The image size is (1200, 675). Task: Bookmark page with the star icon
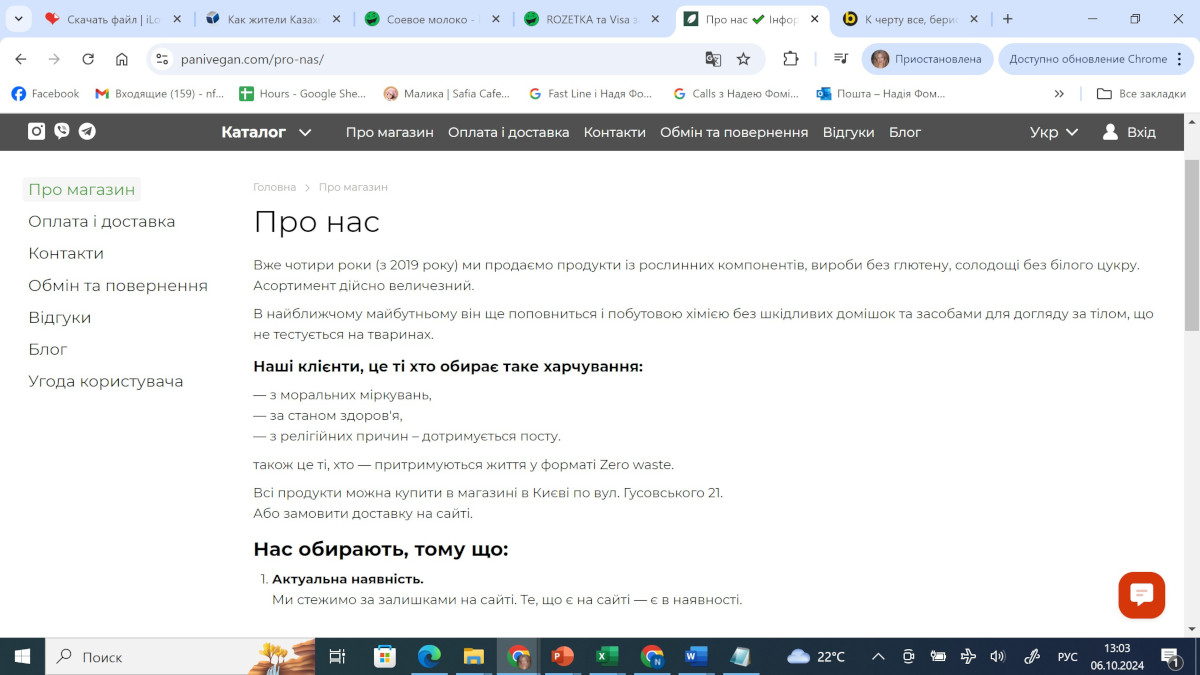tap(743, 59)
